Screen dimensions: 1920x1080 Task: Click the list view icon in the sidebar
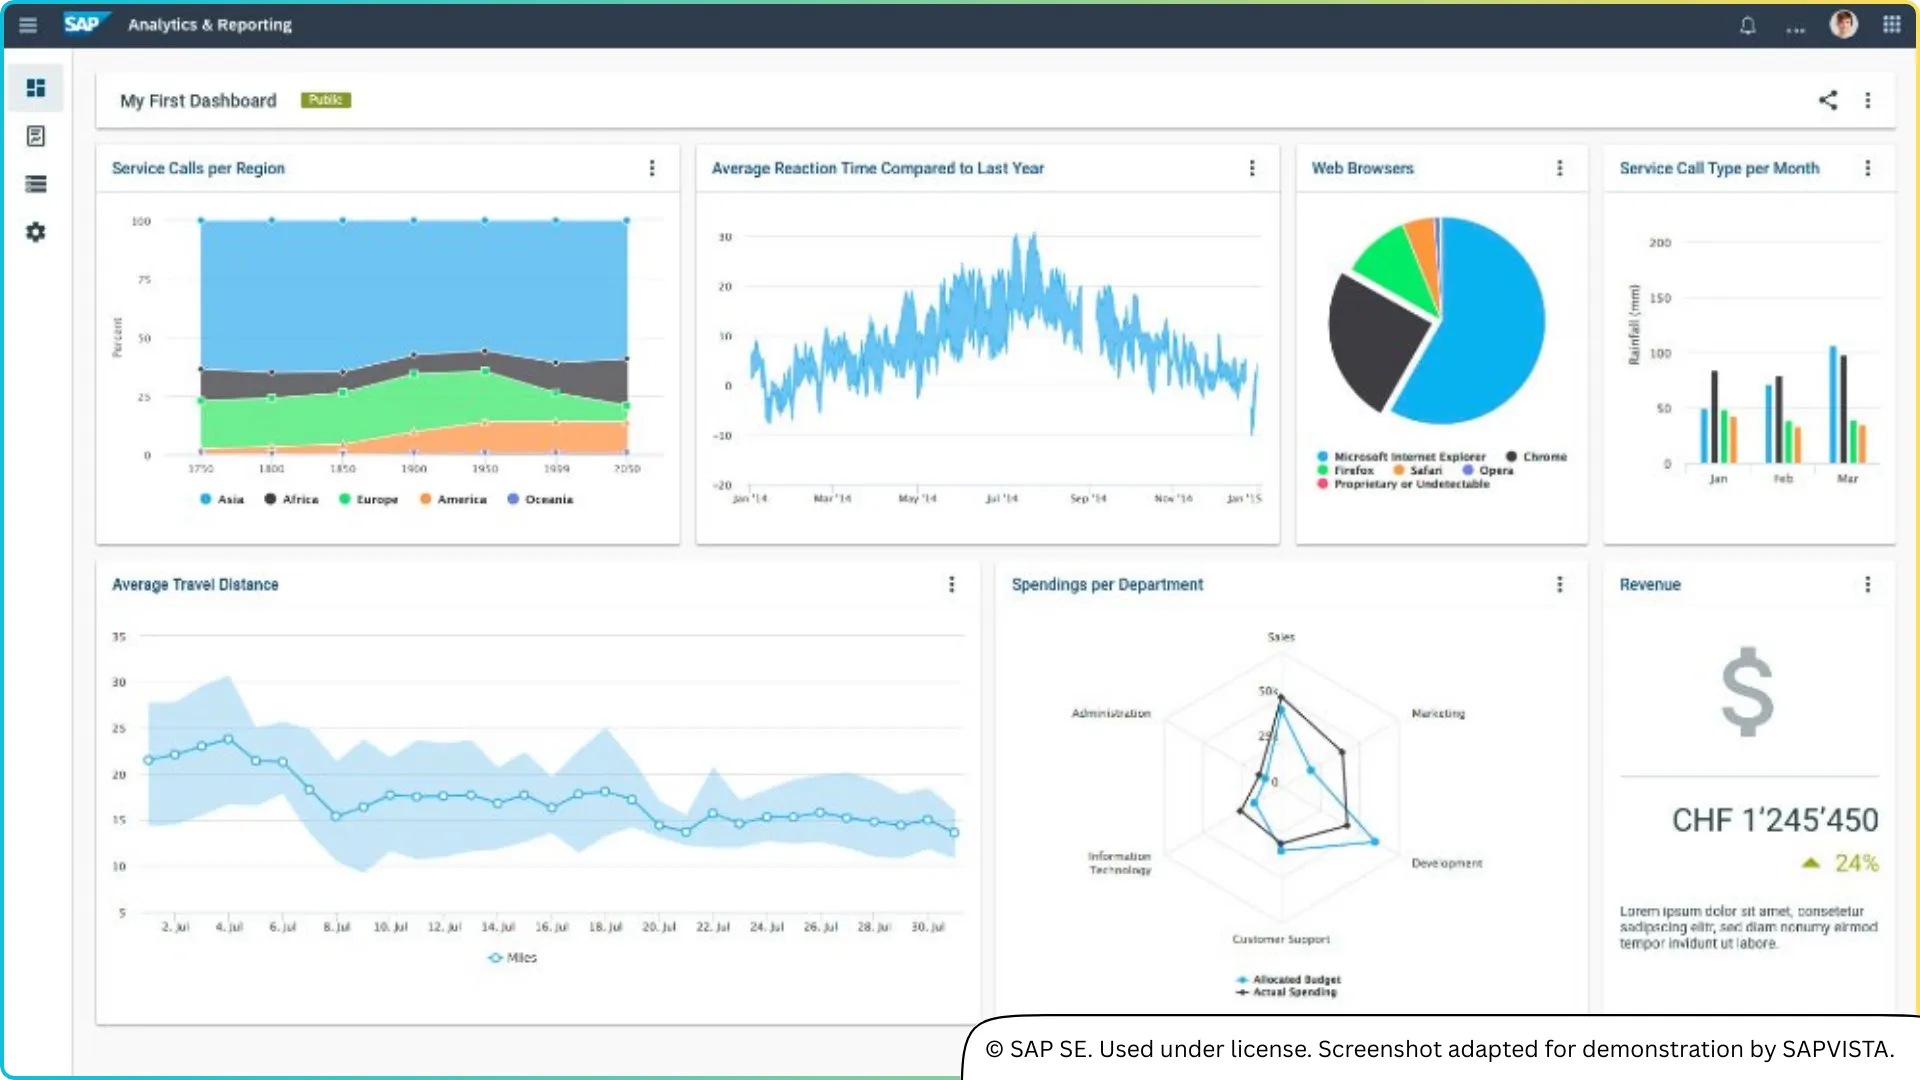(x=36, y=184)
